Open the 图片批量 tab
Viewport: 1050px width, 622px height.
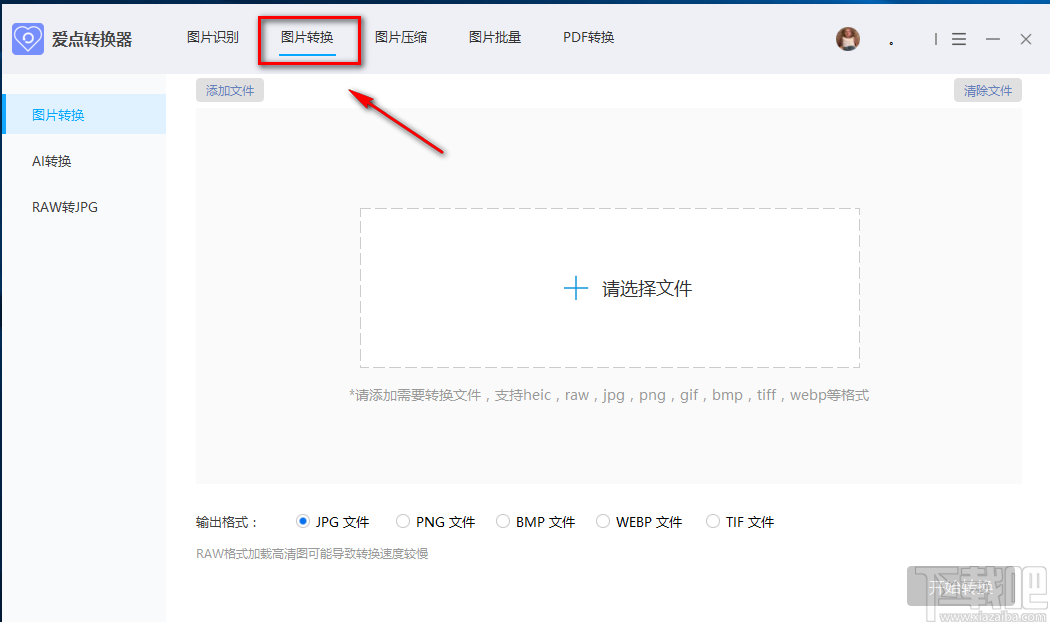tap(494, 37)
